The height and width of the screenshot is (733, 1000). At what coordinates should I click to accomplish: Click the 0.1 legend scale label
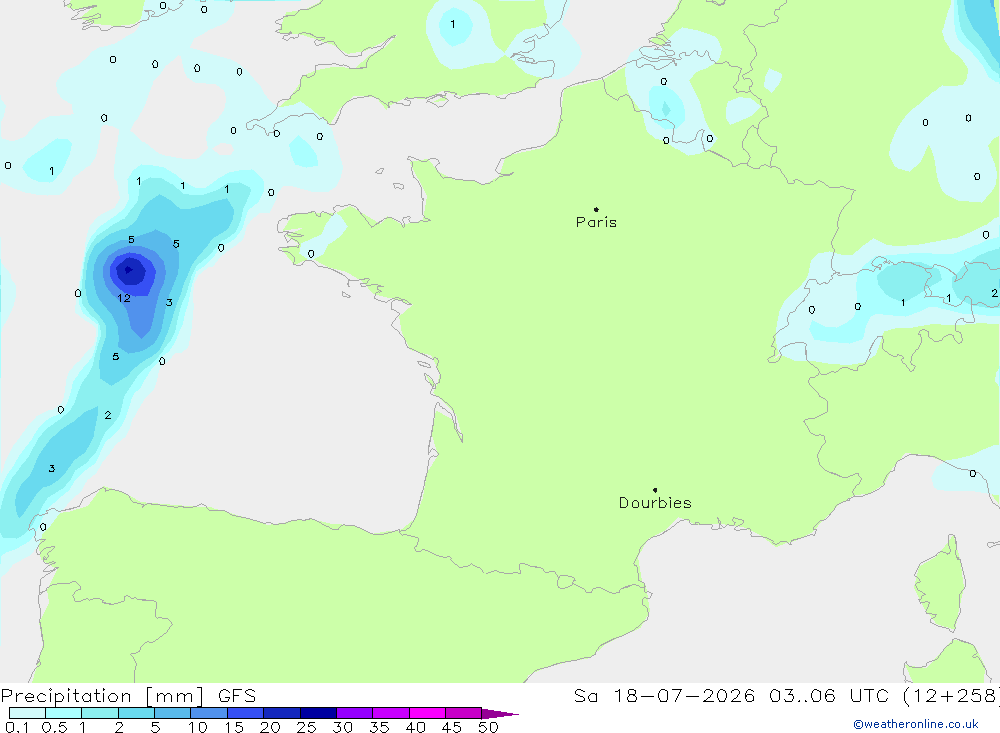click(17, 727)
